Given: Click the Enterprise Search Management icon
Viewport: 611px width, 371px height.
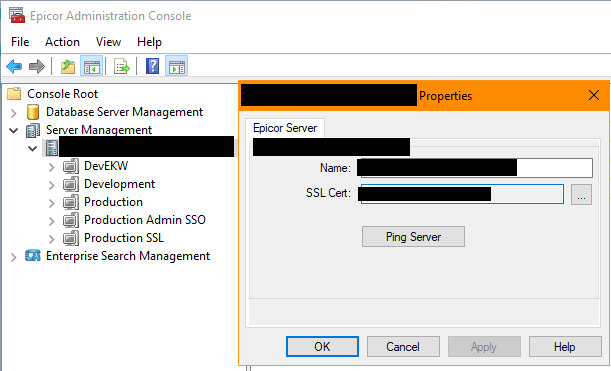Looking at the screenshot, I should click(x=33, y=256).
